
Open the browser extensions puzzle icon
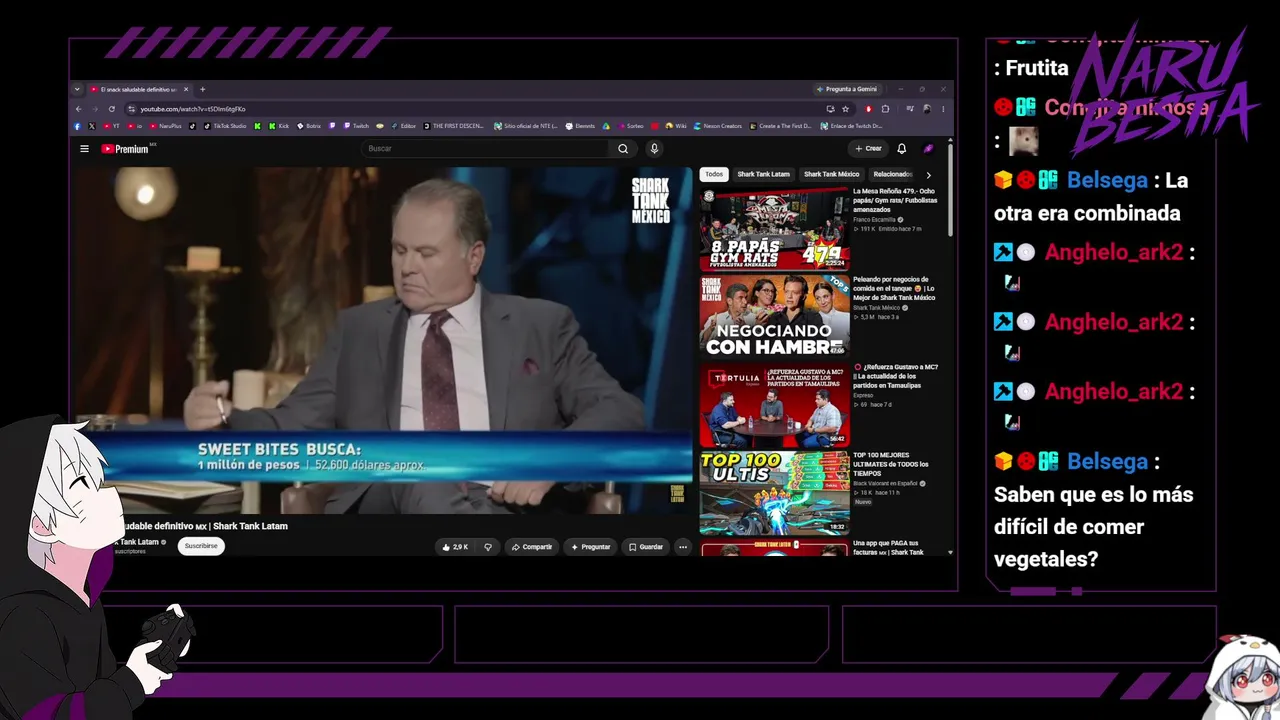click(x=885, y=109)
